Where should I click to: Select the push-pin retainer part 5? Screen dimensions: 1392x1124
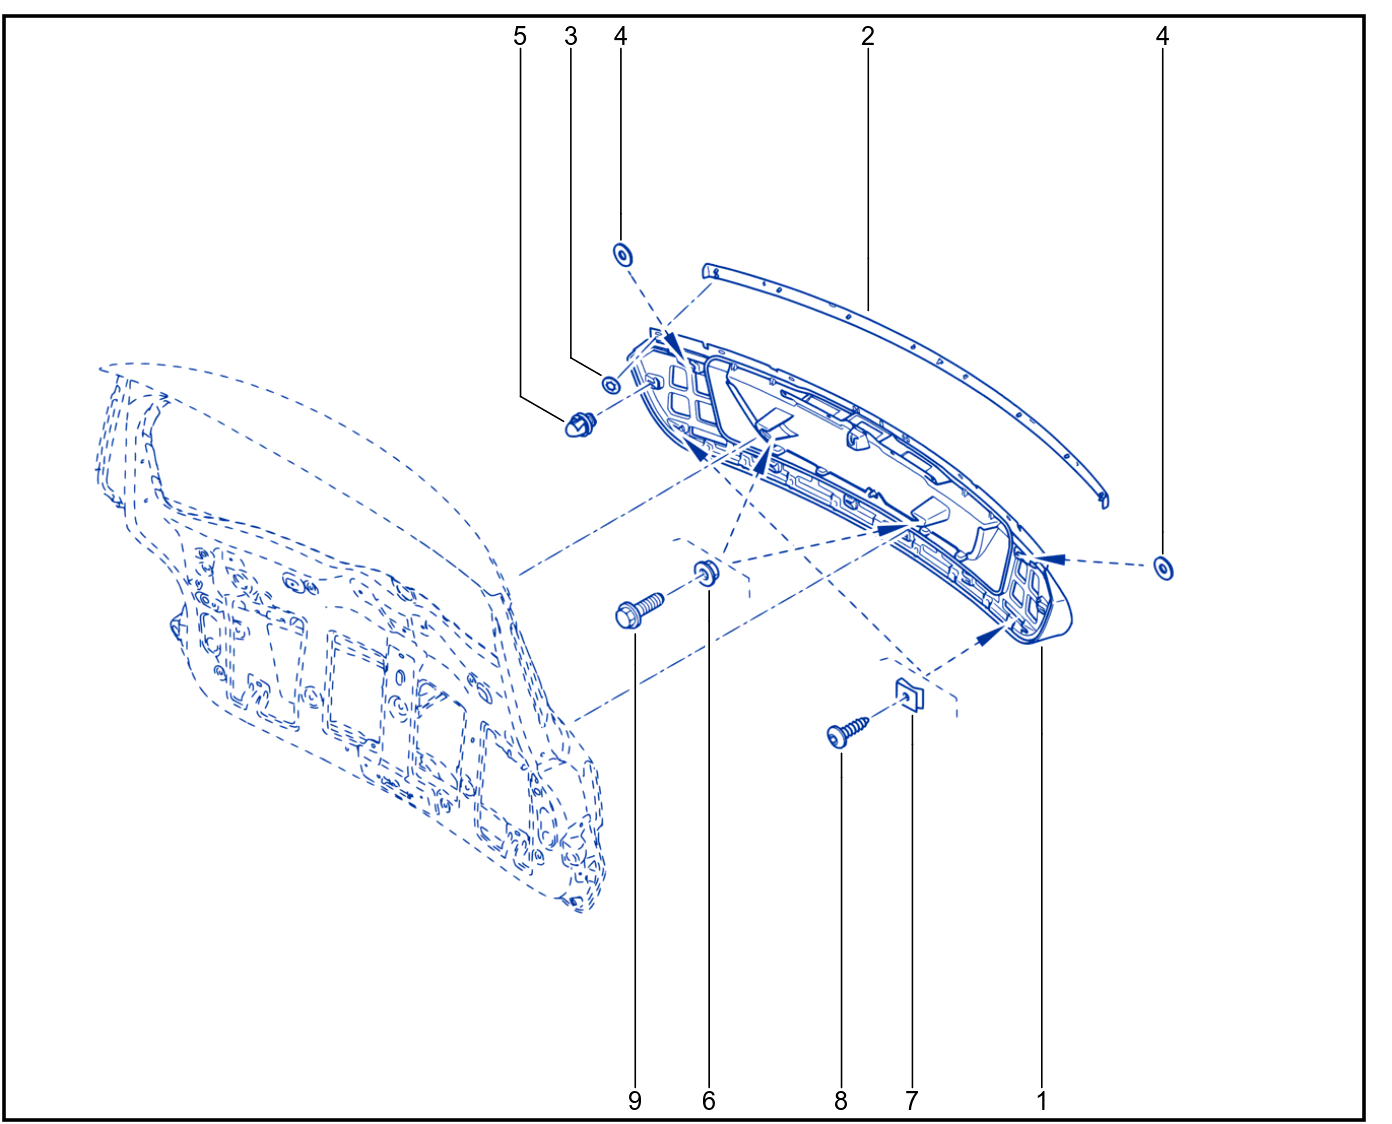point(580,424)
